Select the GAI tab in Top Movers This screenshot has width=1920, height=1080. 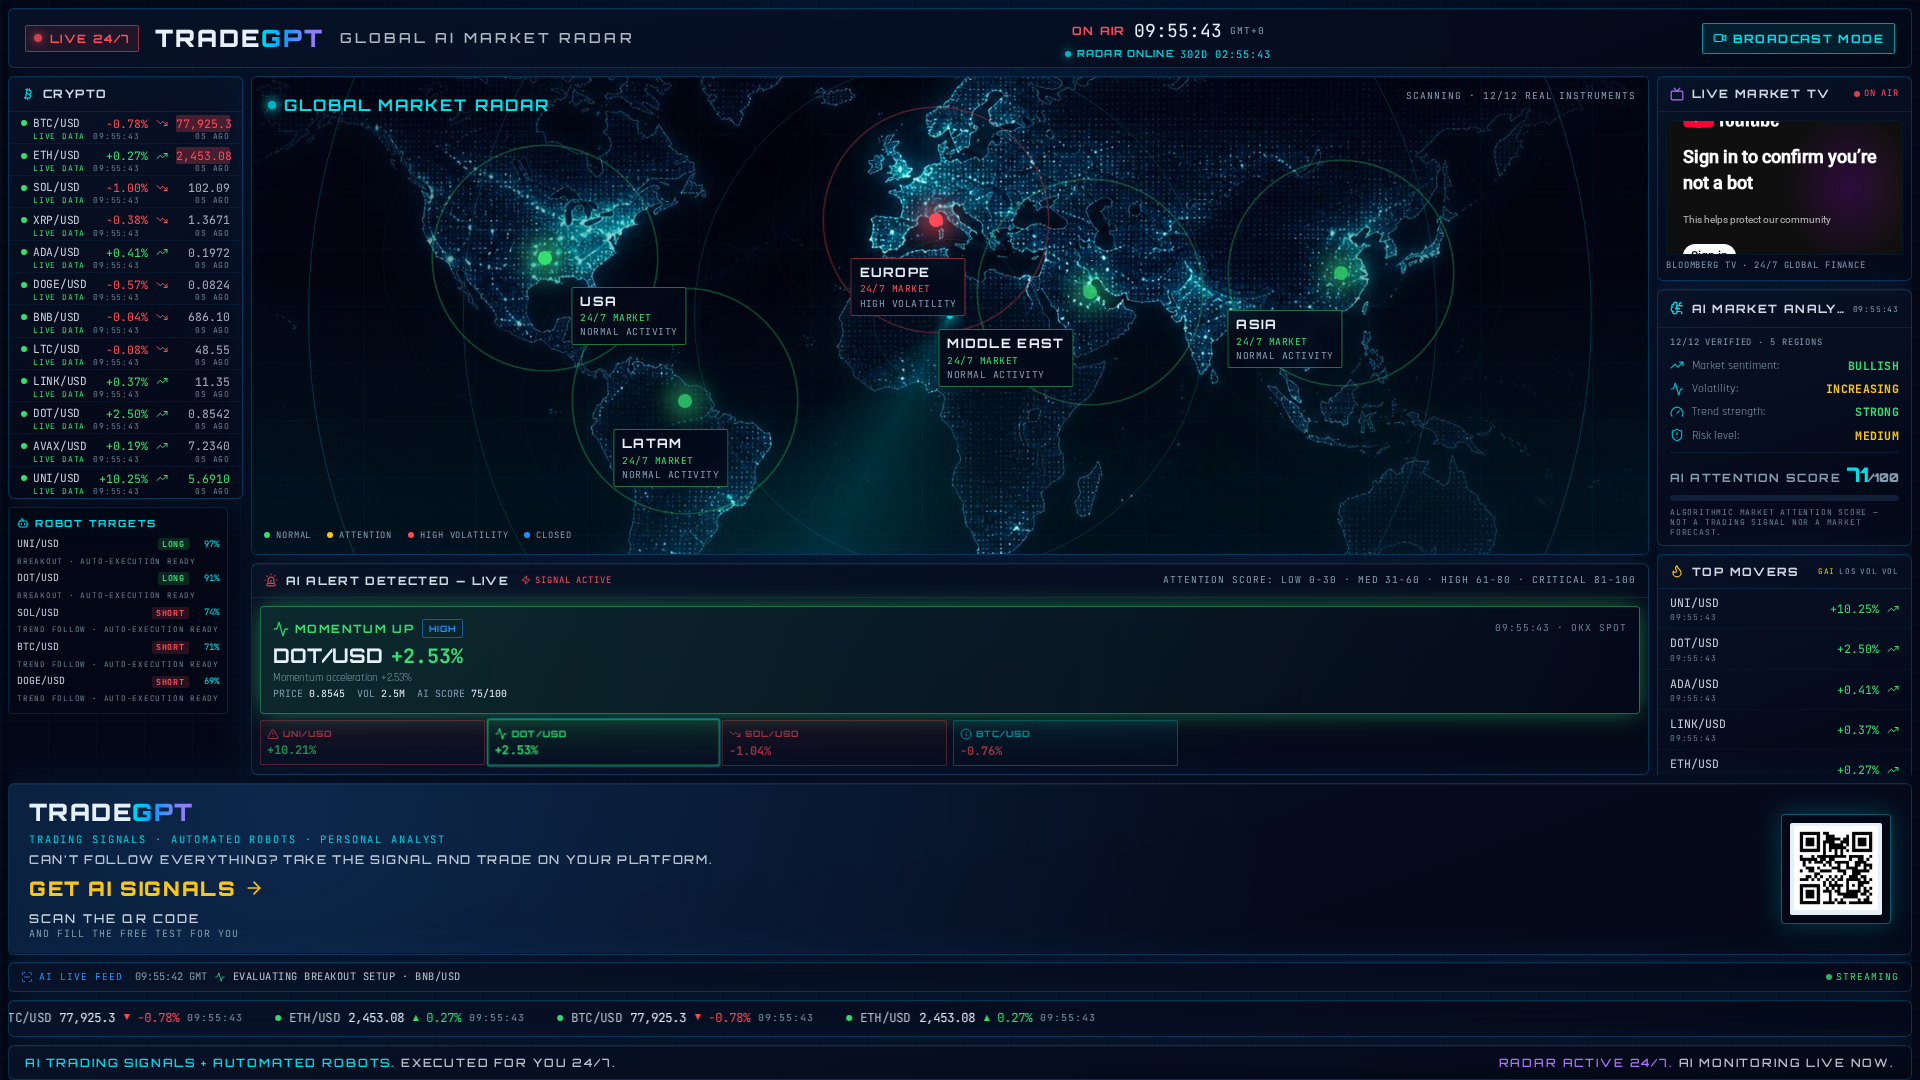[x=1826, y=572]
